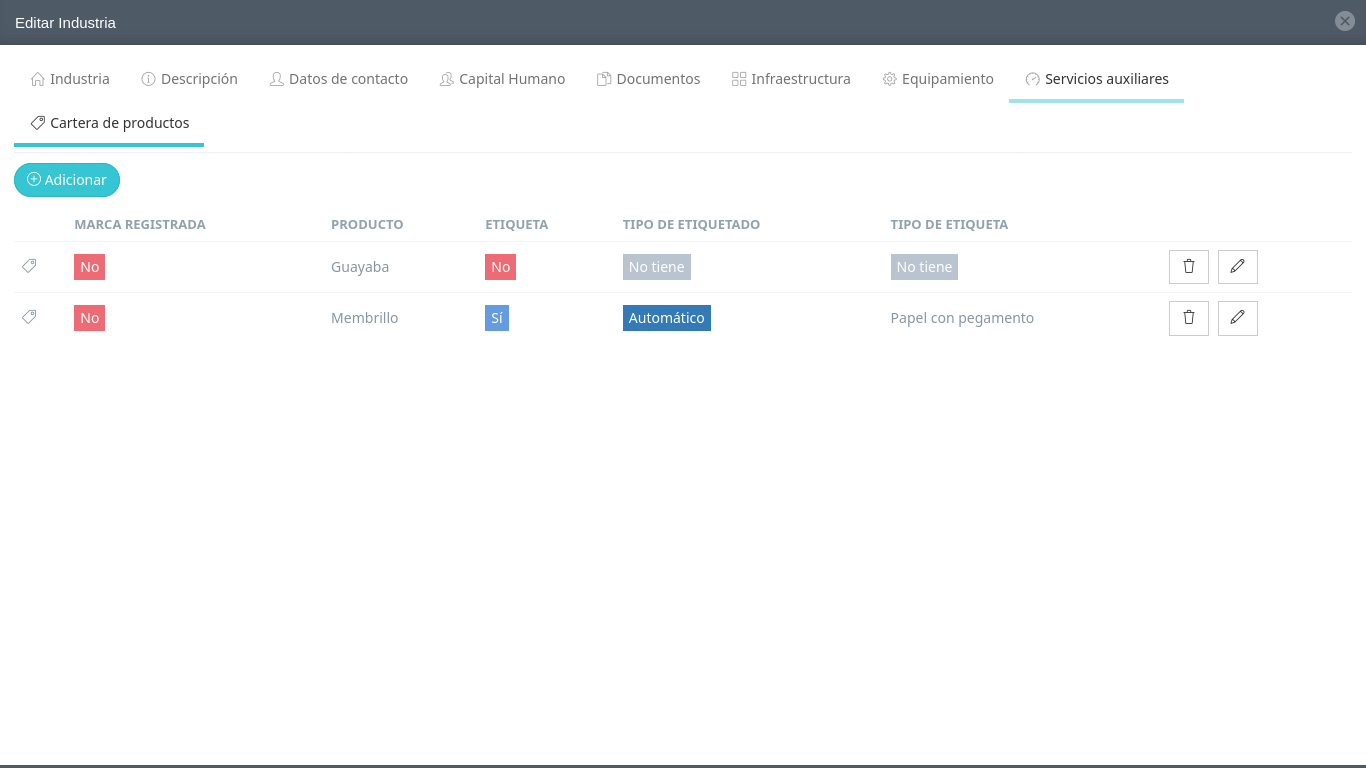This screenshot has width=1366, height=768.
Task: Click the tag icon beside Membrillo
Action: point(29,317)
